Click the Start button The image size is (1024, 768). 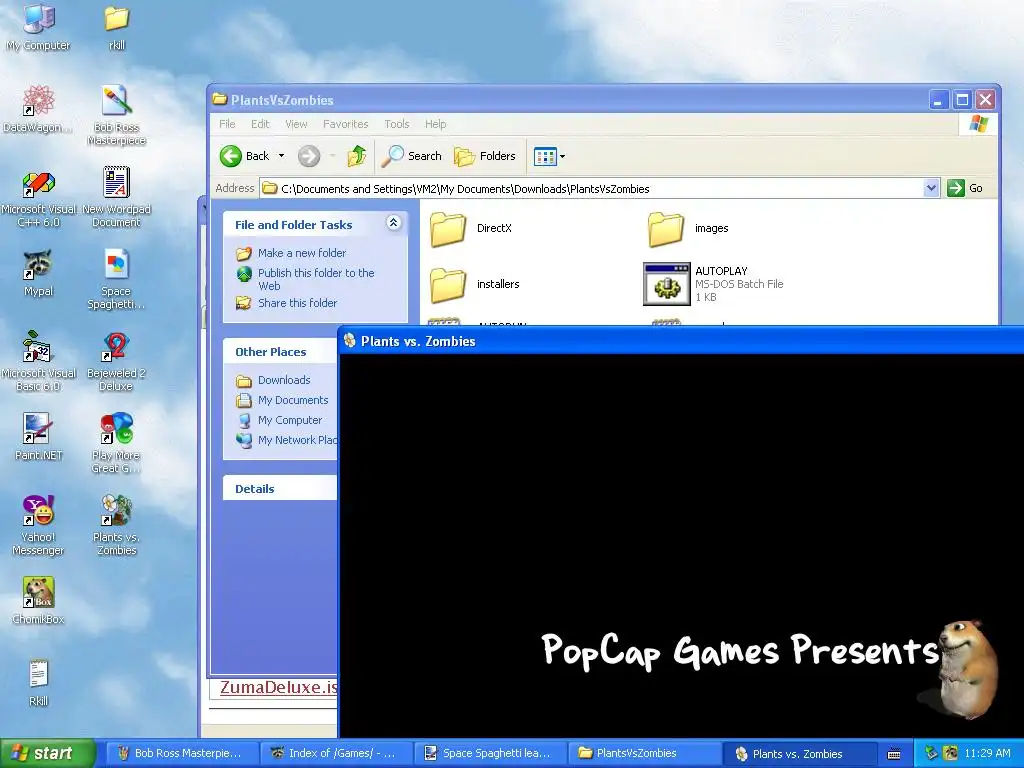pos(47,754)
